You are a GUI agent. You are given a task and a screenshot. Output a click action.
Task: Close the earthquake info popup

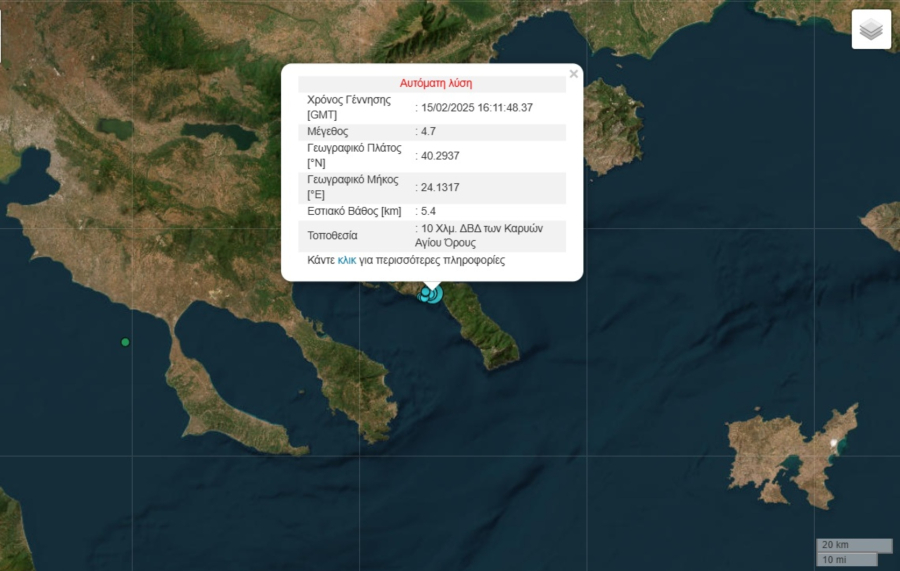pyautogui.click(x=573, y=73)
